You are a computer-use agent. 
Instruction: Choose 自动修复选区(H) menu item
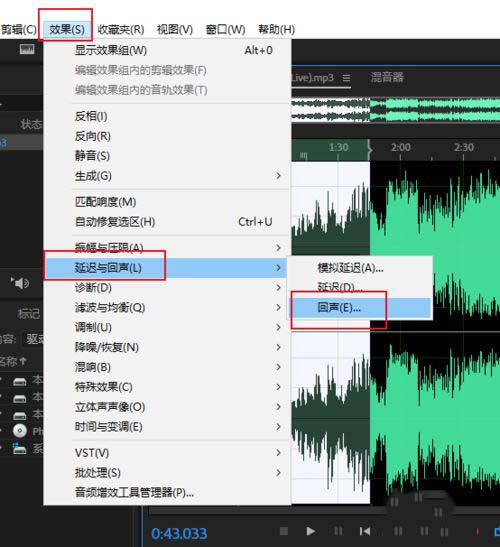click(x=167, y=222)
